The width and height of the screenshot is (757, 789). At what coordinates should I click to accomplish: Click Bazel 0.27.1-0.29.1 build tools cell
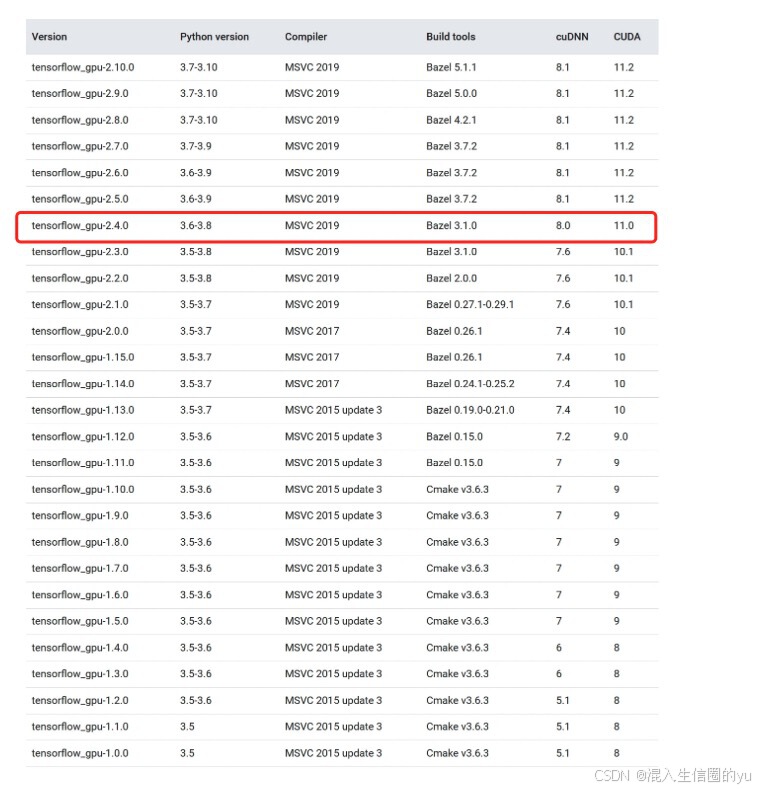point(470,304)
